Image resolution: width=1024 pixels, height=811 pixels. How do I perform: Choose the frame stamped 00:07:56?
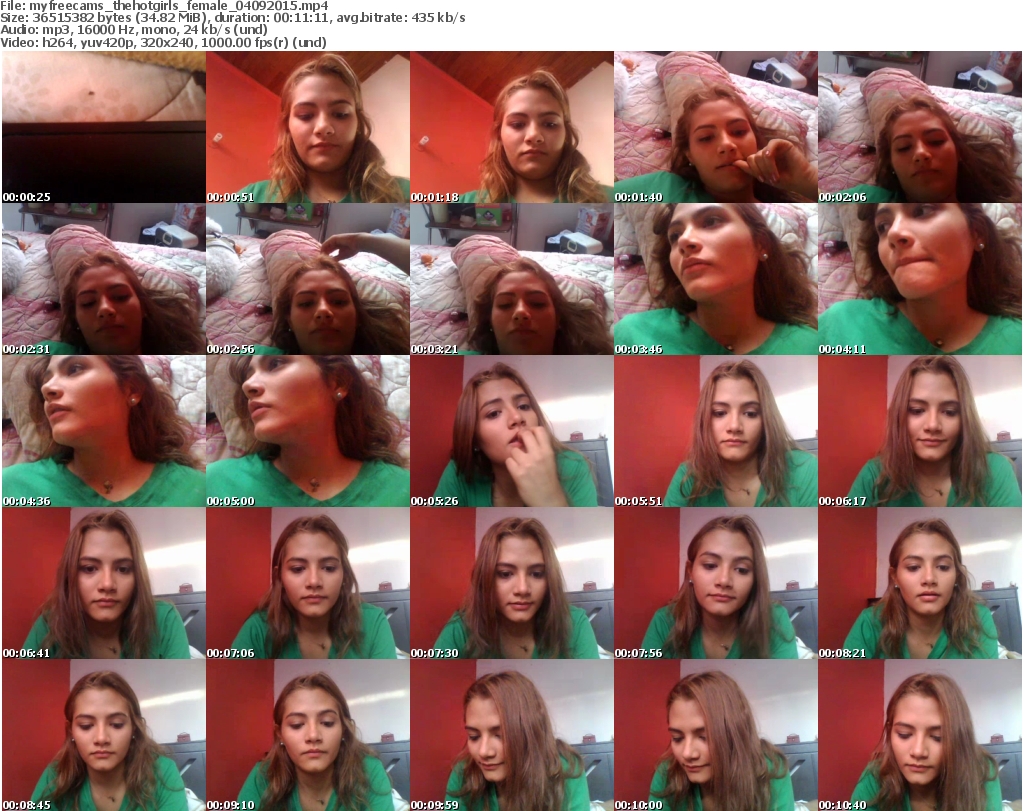tap(716, 583)
